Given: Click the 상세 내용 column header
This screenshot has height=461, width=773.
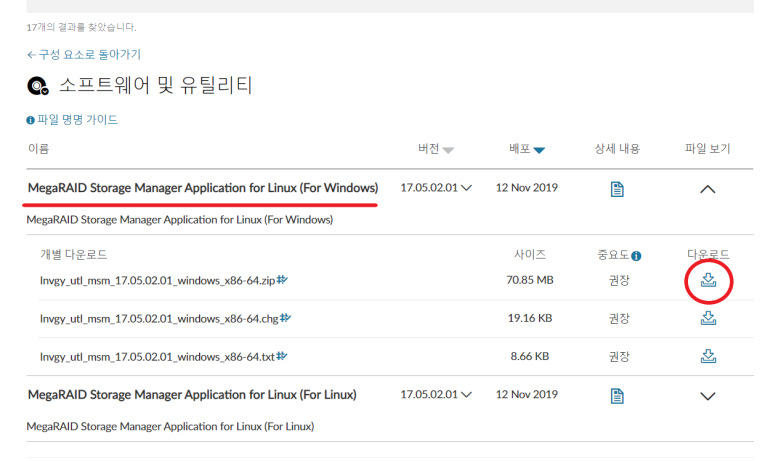Looking at the screenshot, I should point(617,149).
